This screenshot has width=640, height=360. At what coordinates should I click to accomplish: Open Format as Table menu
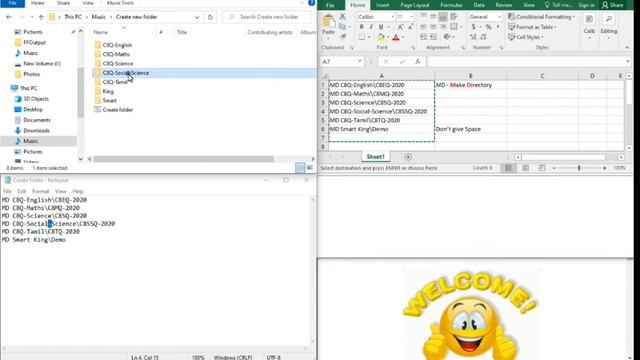(x=532, y=27)
